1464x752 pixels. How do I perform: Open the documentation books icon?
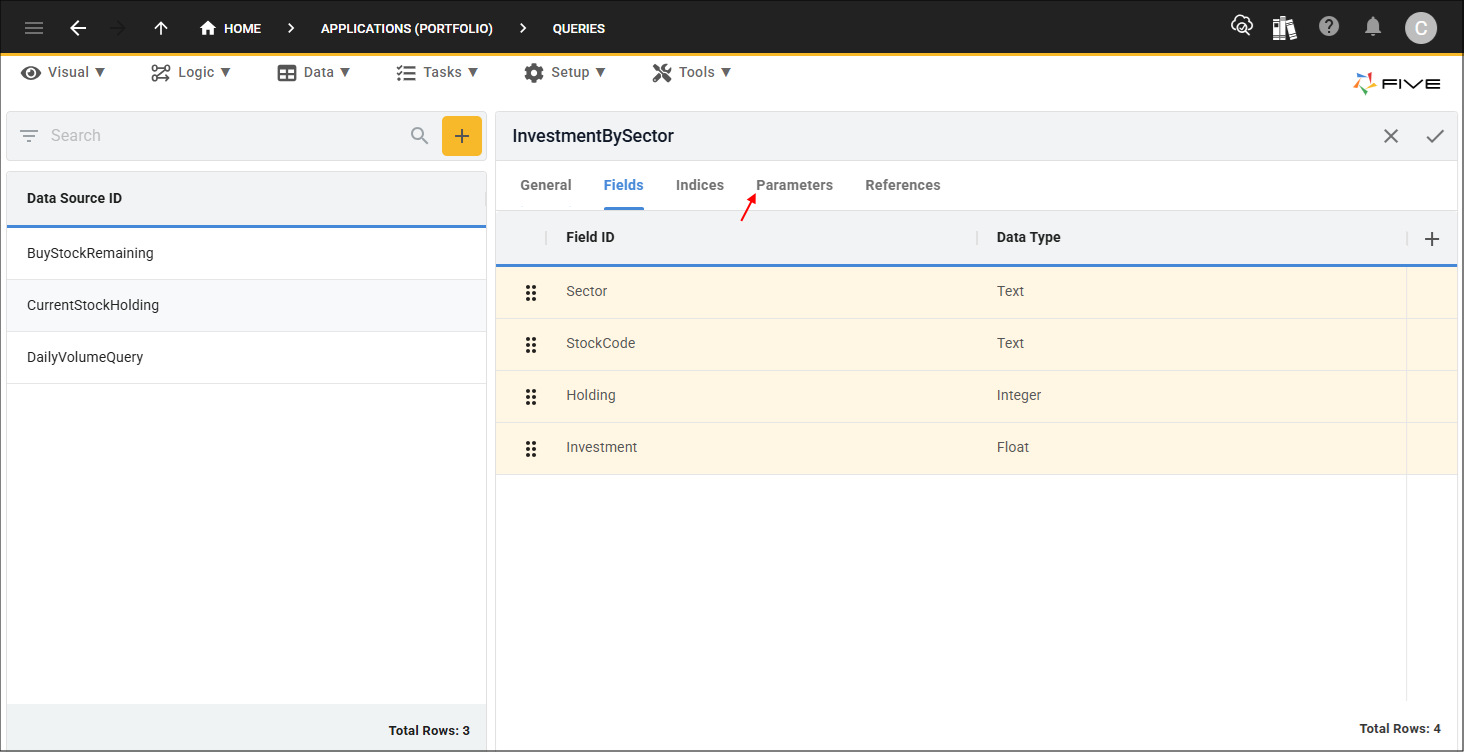pos(1284,27)
